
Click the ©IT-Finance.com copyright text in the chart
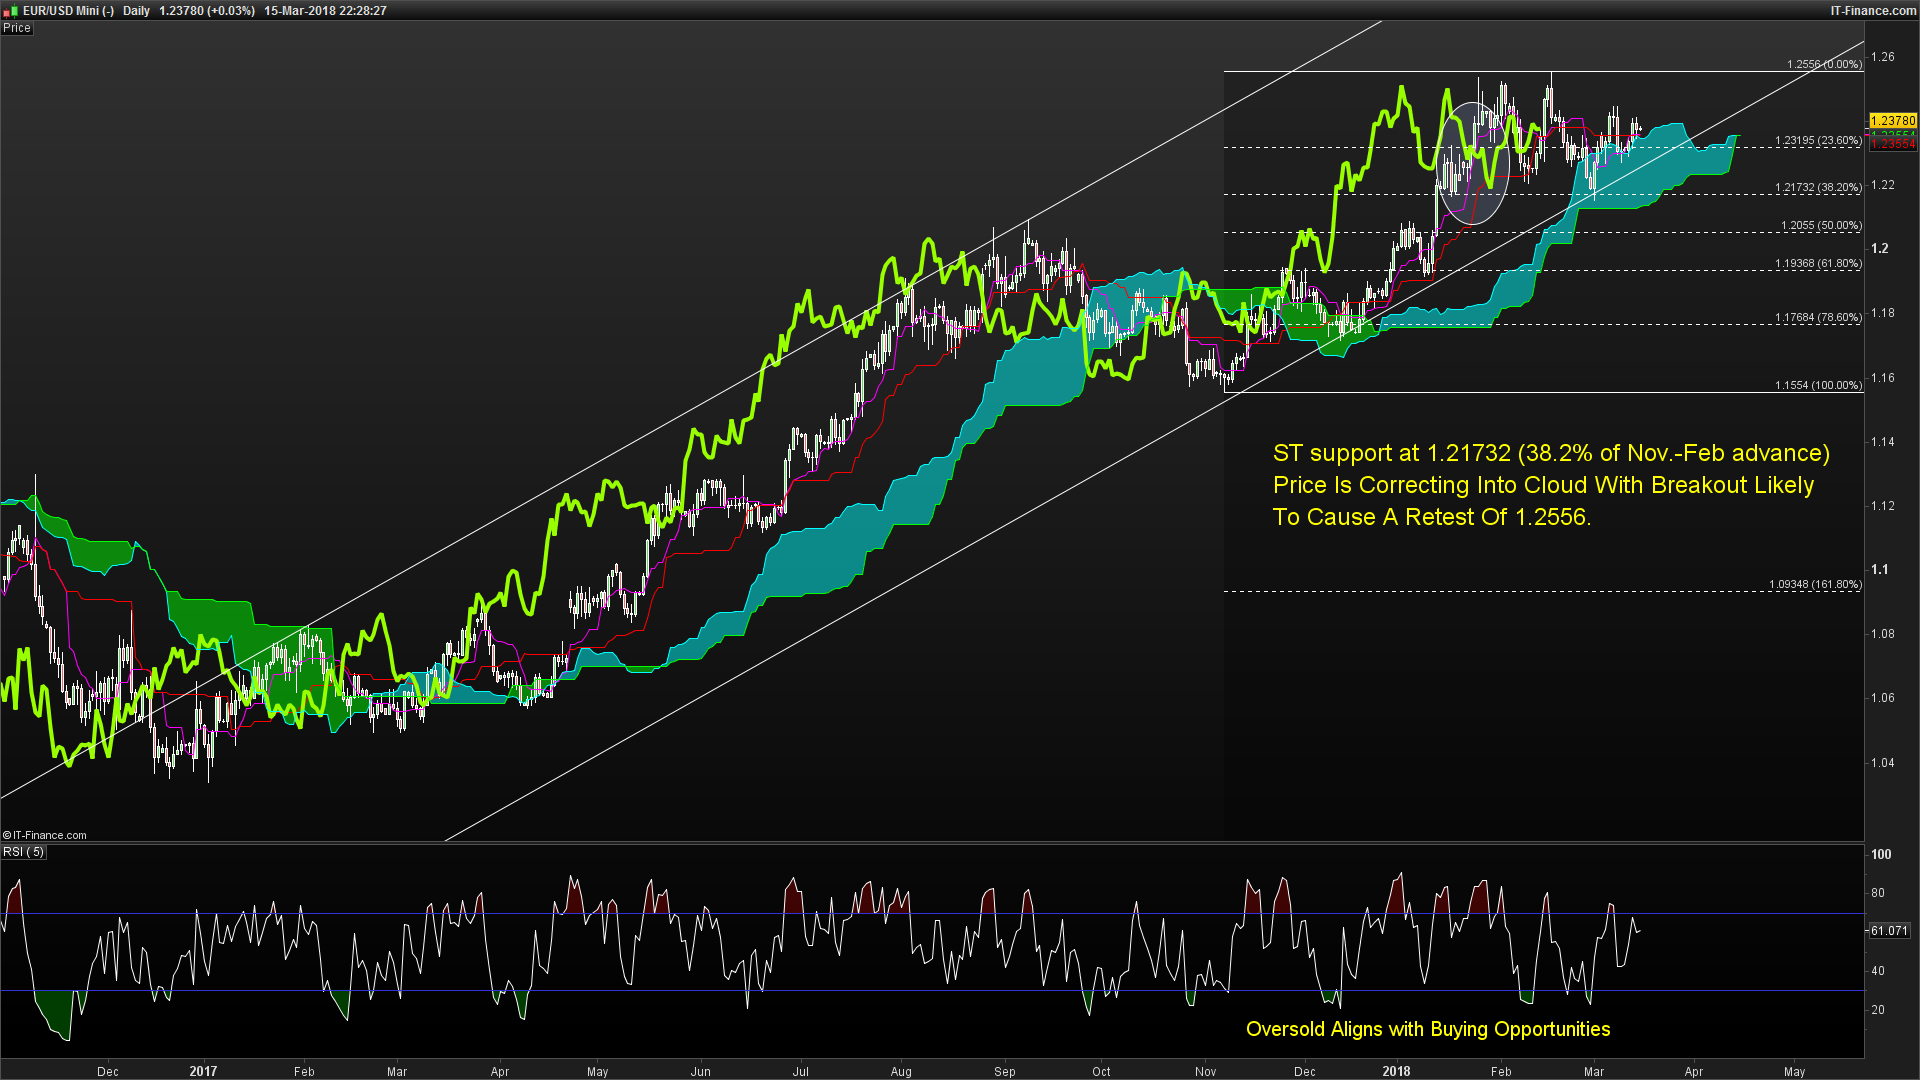pos(45,835)
